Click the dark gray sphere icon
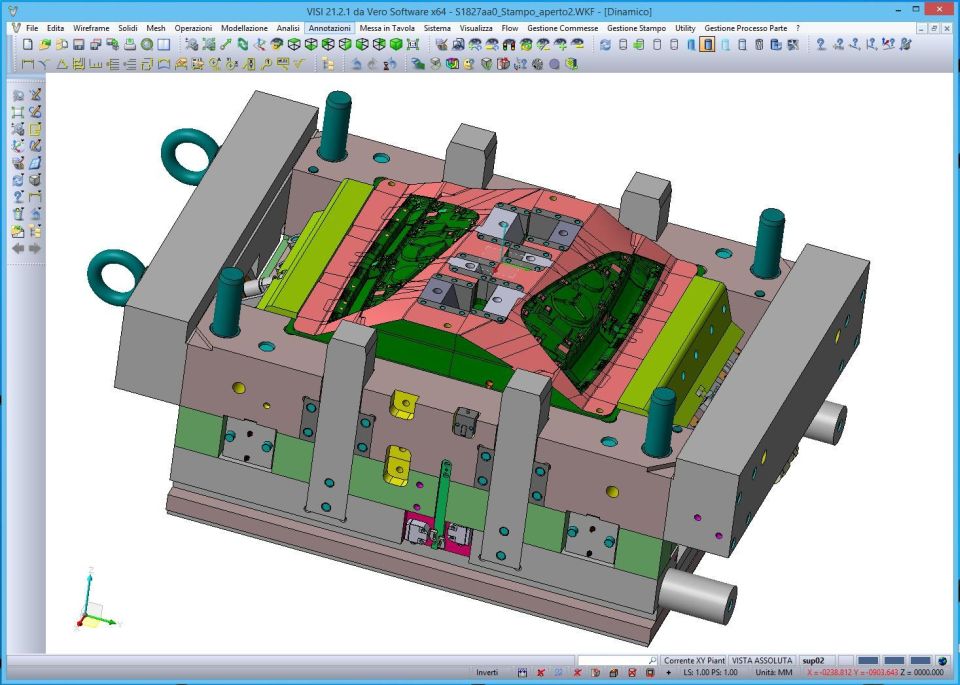This screenshot has width=960, height=685. [538, 64]
